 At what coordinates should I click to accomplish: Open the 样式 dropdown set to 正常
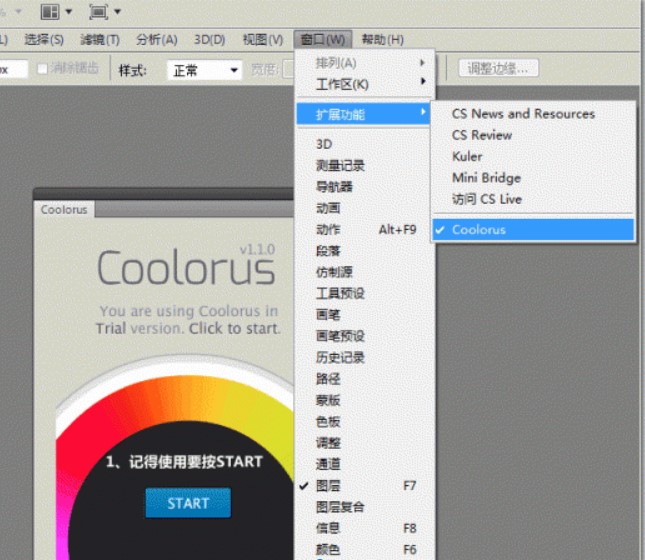pyautogui.click(x=204, y=70)
